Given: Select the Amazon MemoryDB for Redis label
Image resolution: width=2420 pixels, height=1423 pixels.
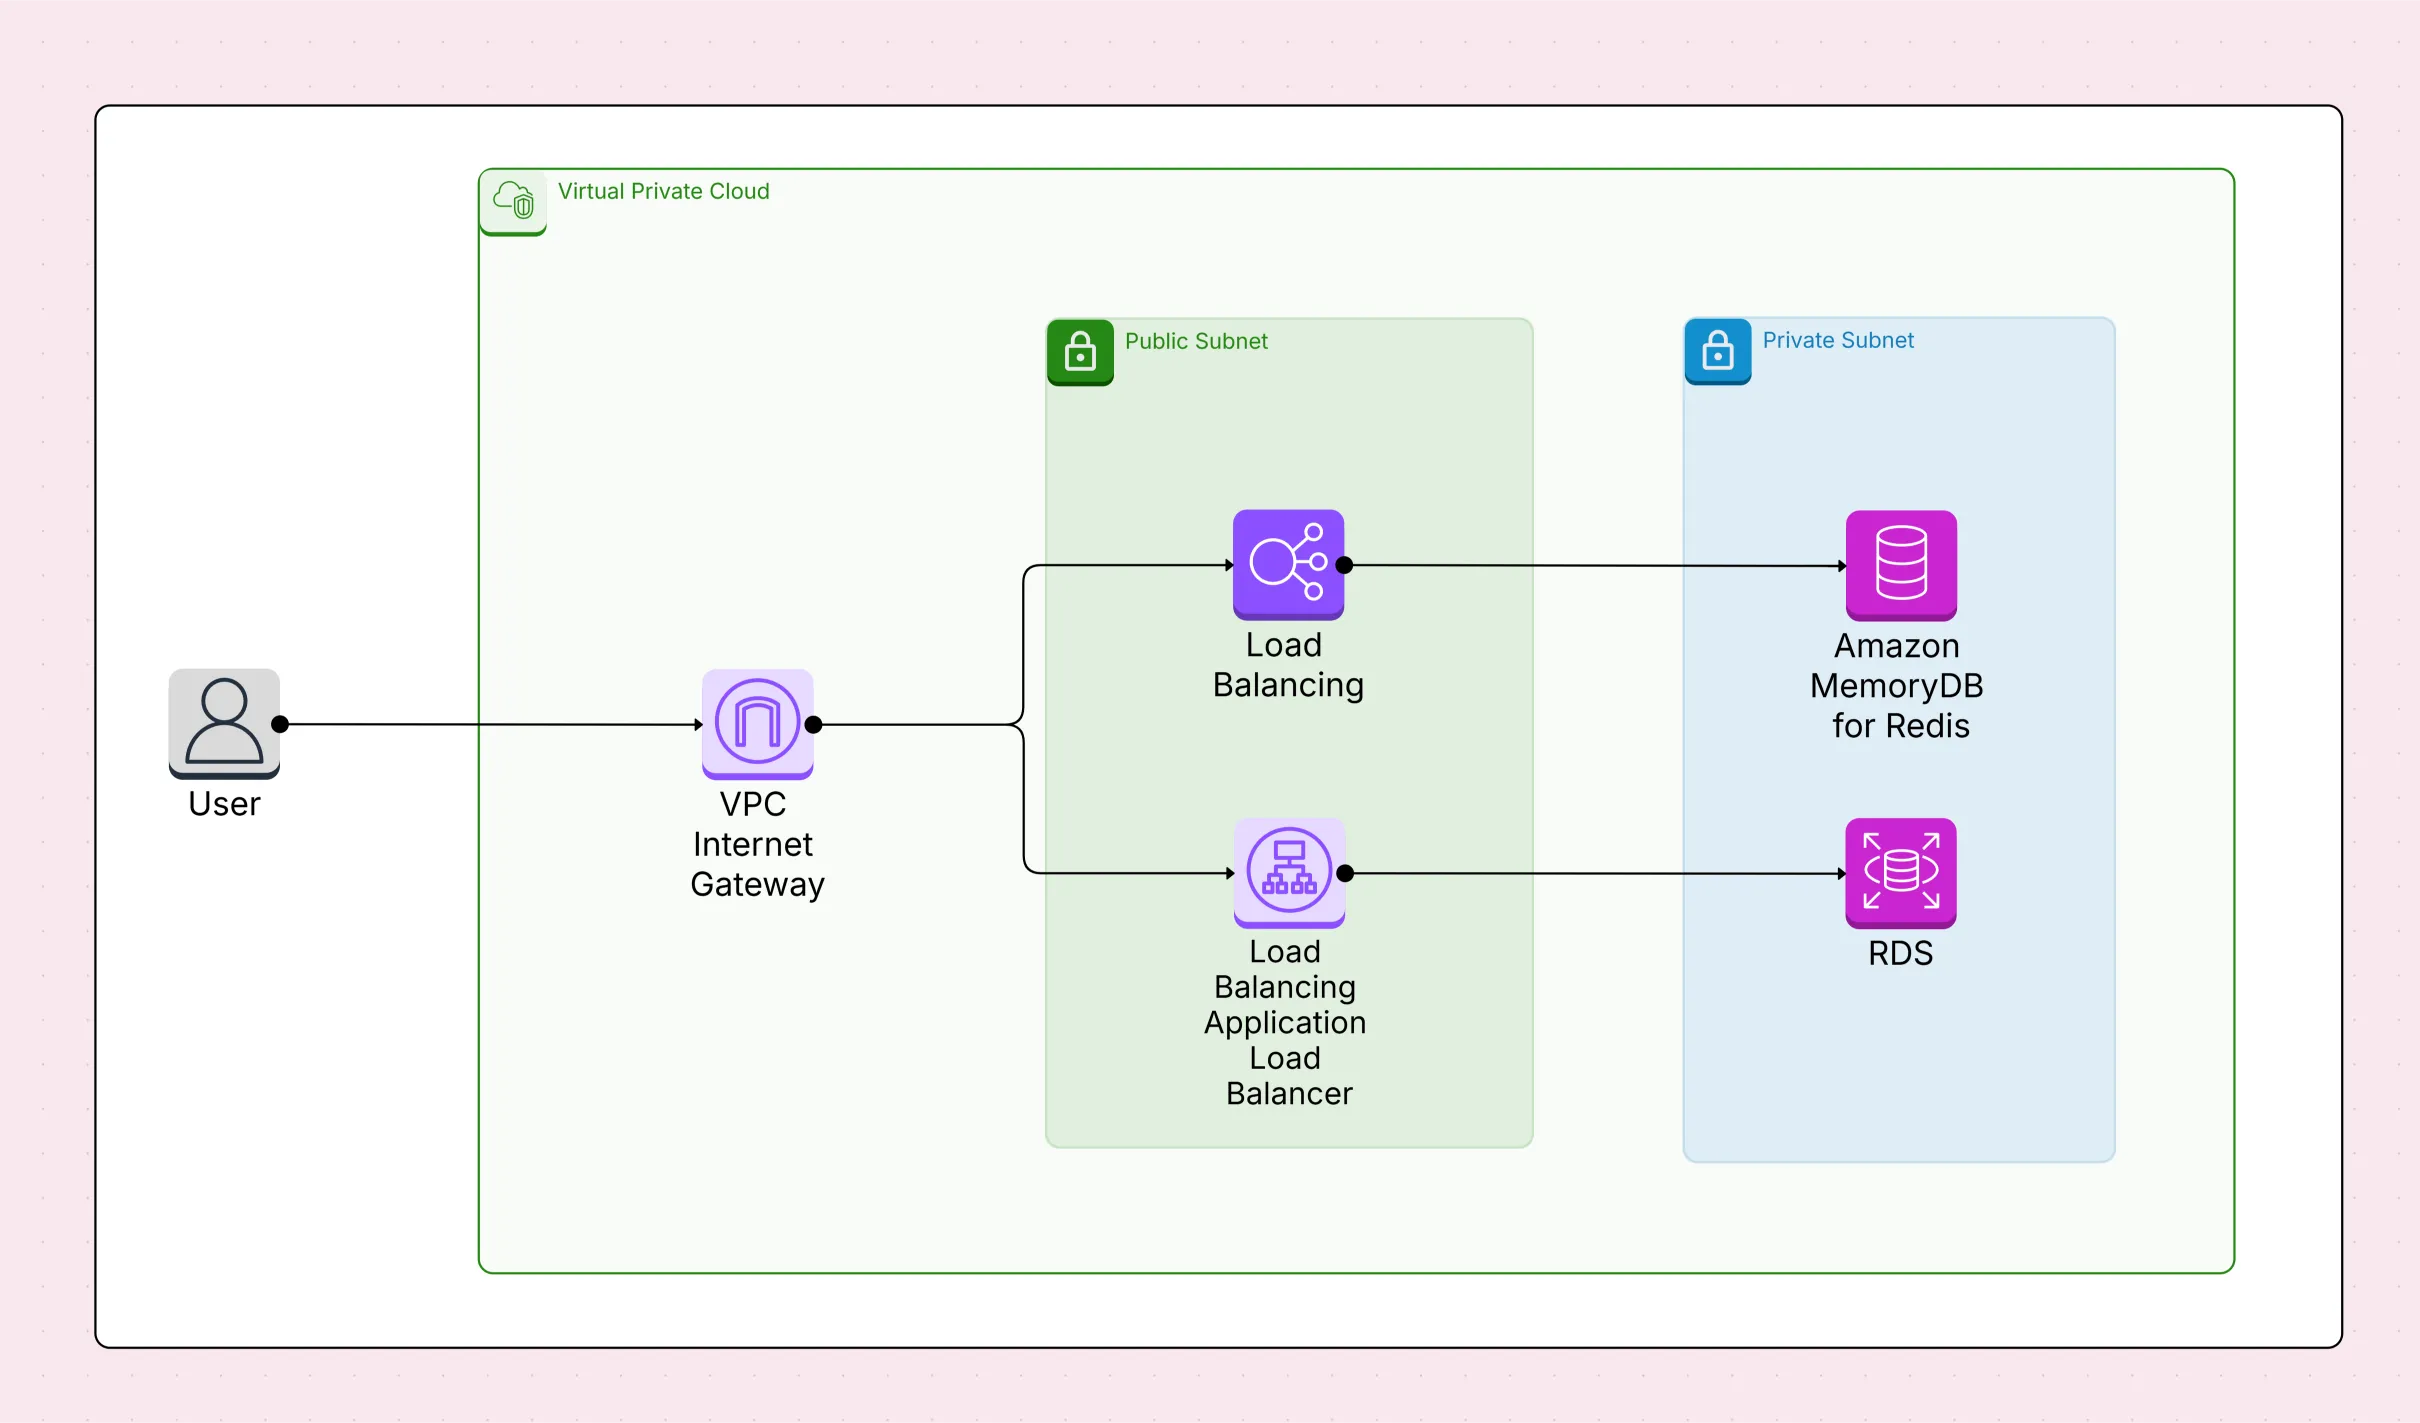Looking at the screenshot, I should coord(1897,685).
